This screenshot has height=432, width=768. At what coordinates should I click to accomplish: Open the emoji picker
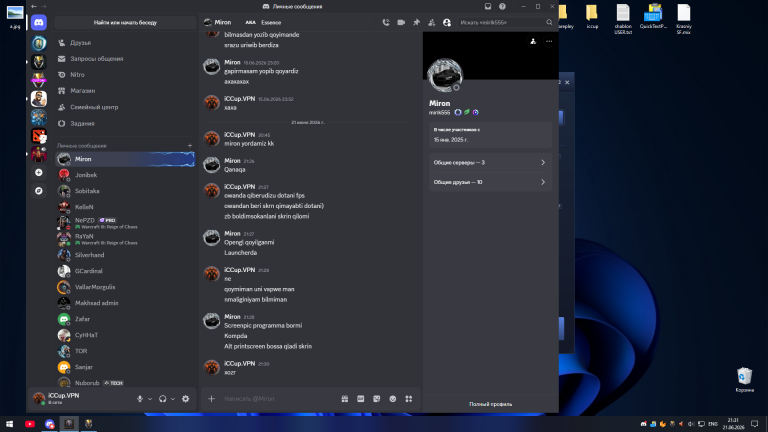click(393, 399)
